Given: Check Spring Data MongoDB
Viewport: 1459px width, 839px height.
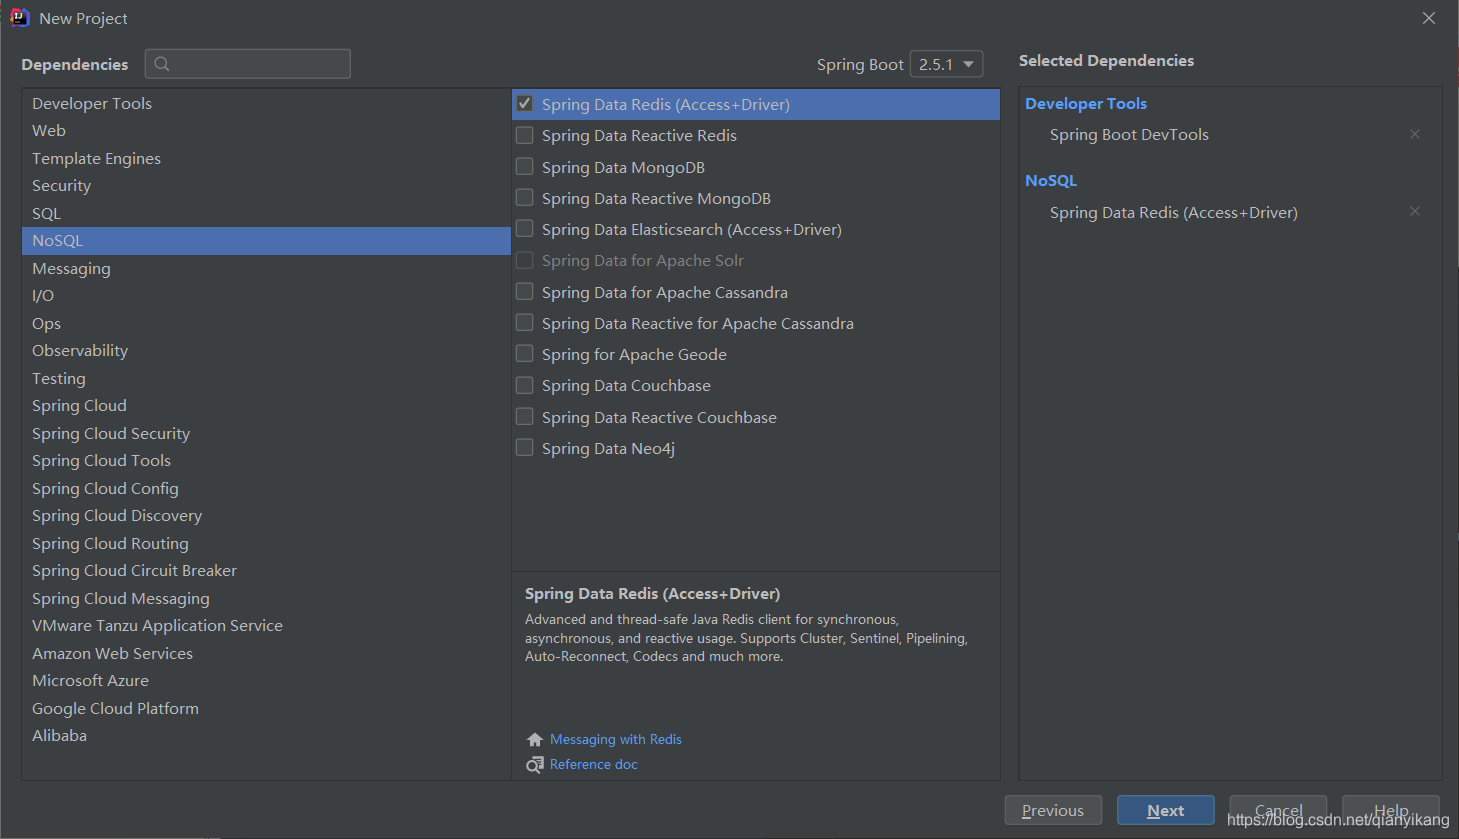Looking at the screenshot, I should point(524,166).
